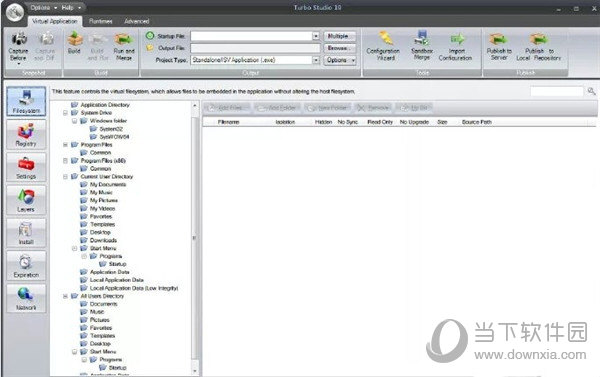Switch to the Advanced tab
The height and width of the screenshot is (377, 600).
click(137, 21)
